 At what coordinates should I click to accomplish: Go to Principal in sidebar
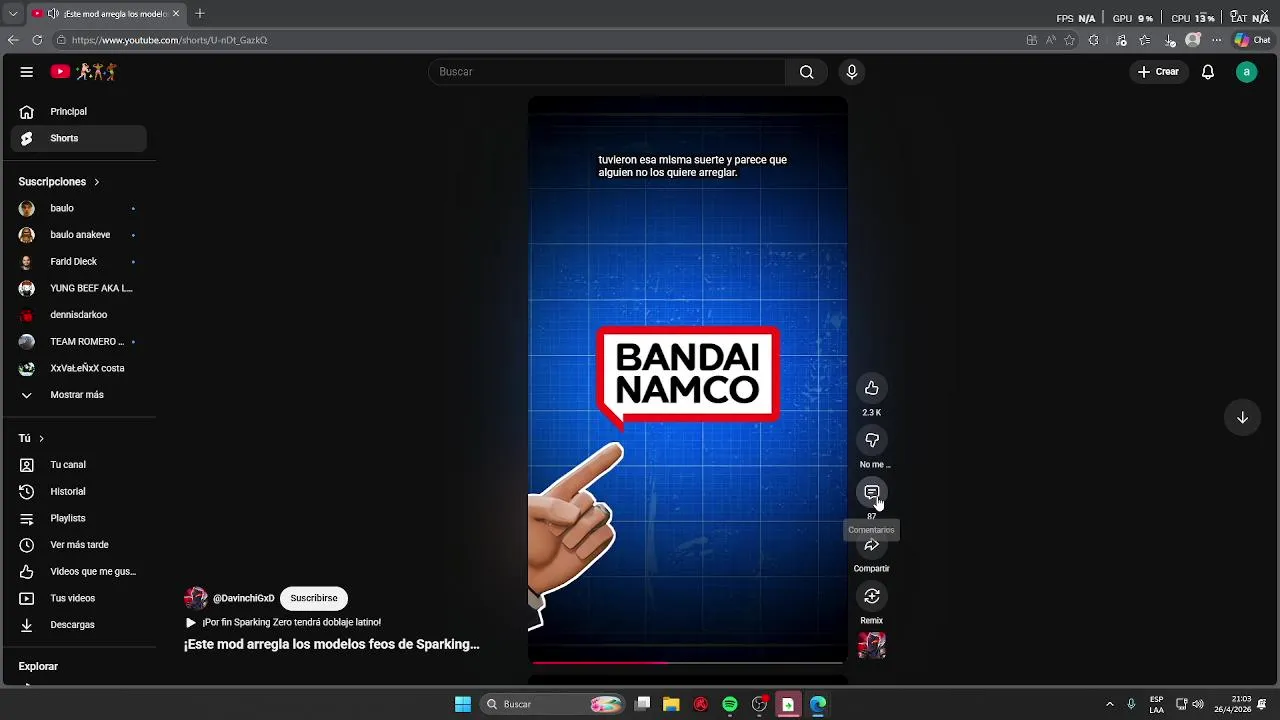click(79, 112)
